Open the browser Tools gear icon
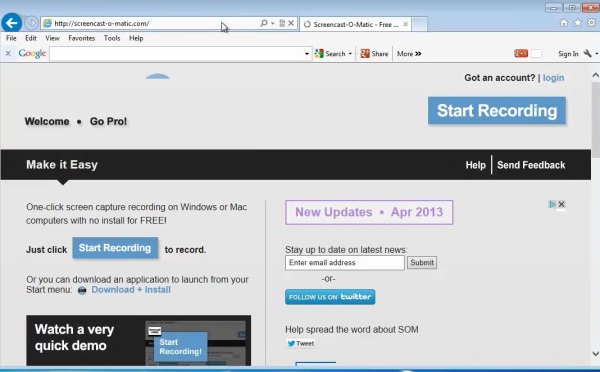This screenshot has width=600, height=372. point(591,23)
